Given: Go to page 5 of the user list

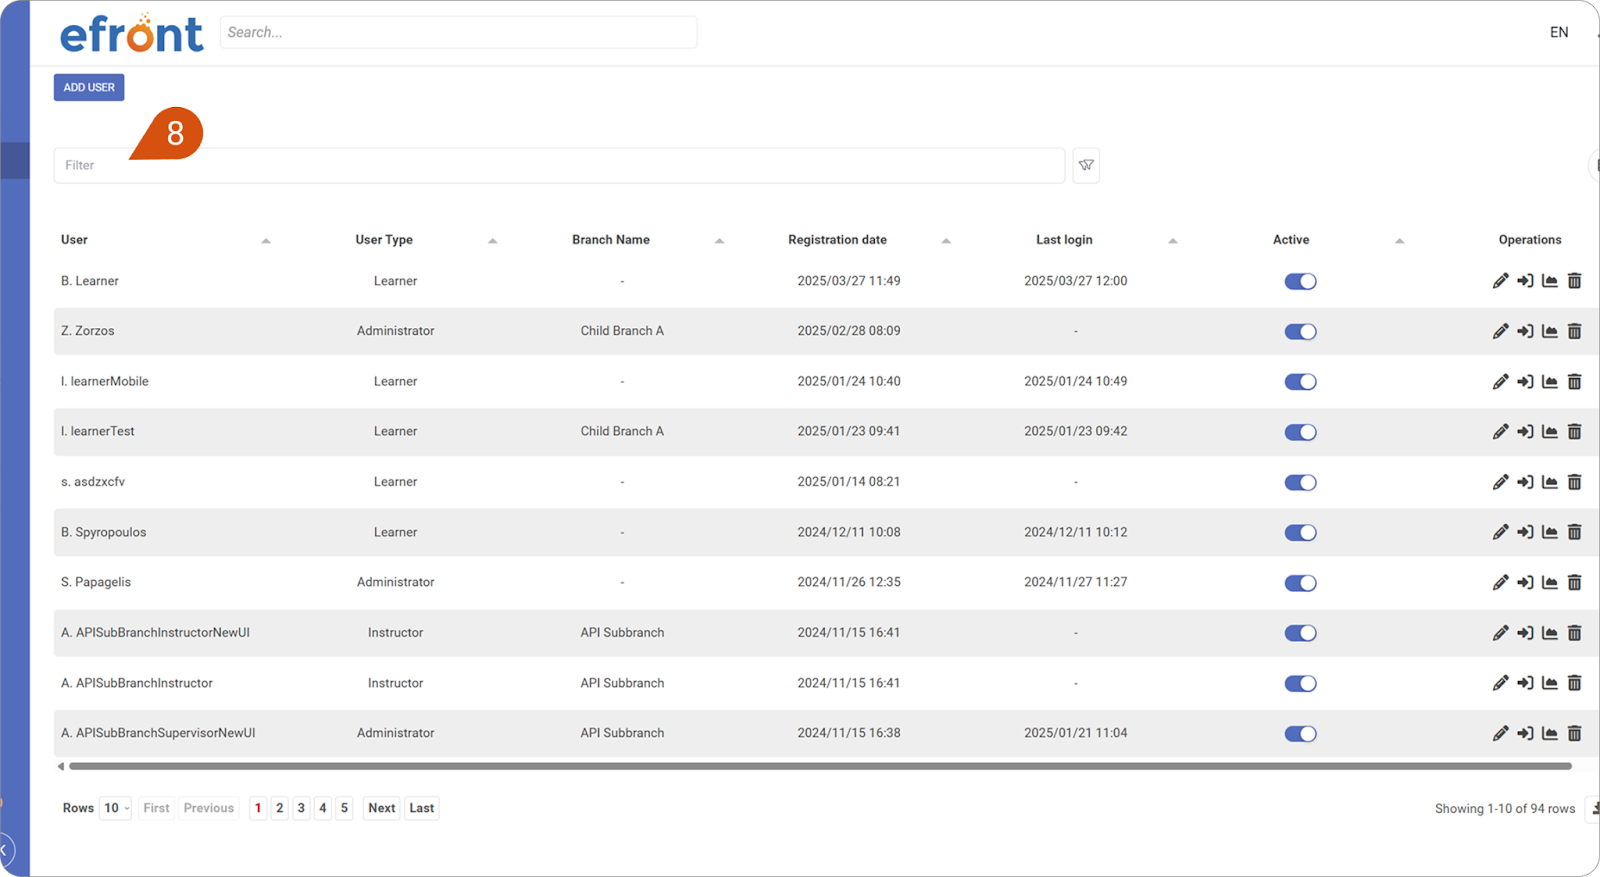Looking at the screenshot, I should click(344, 808).
